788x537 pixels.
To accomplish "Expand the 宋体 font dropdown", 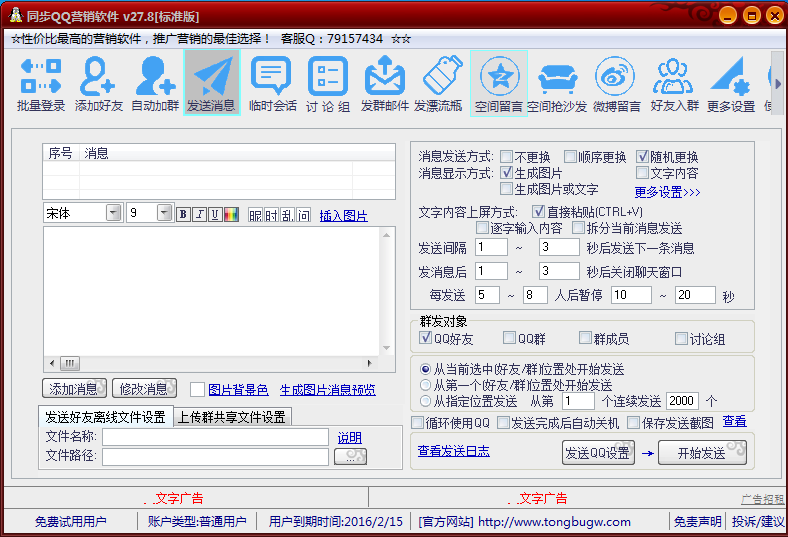I will point(114,212).
